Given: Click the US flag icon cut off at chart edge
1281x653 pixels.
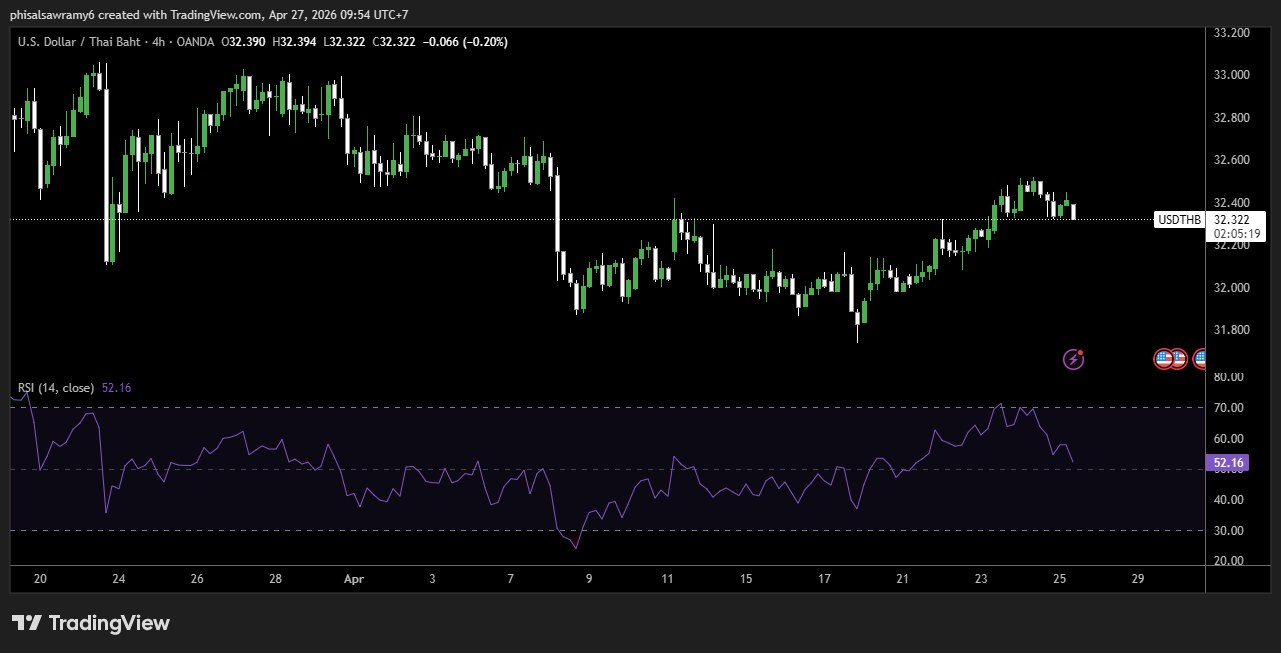Looking at the screenshot, I should pyautogui.click(x=1200, y=358).
